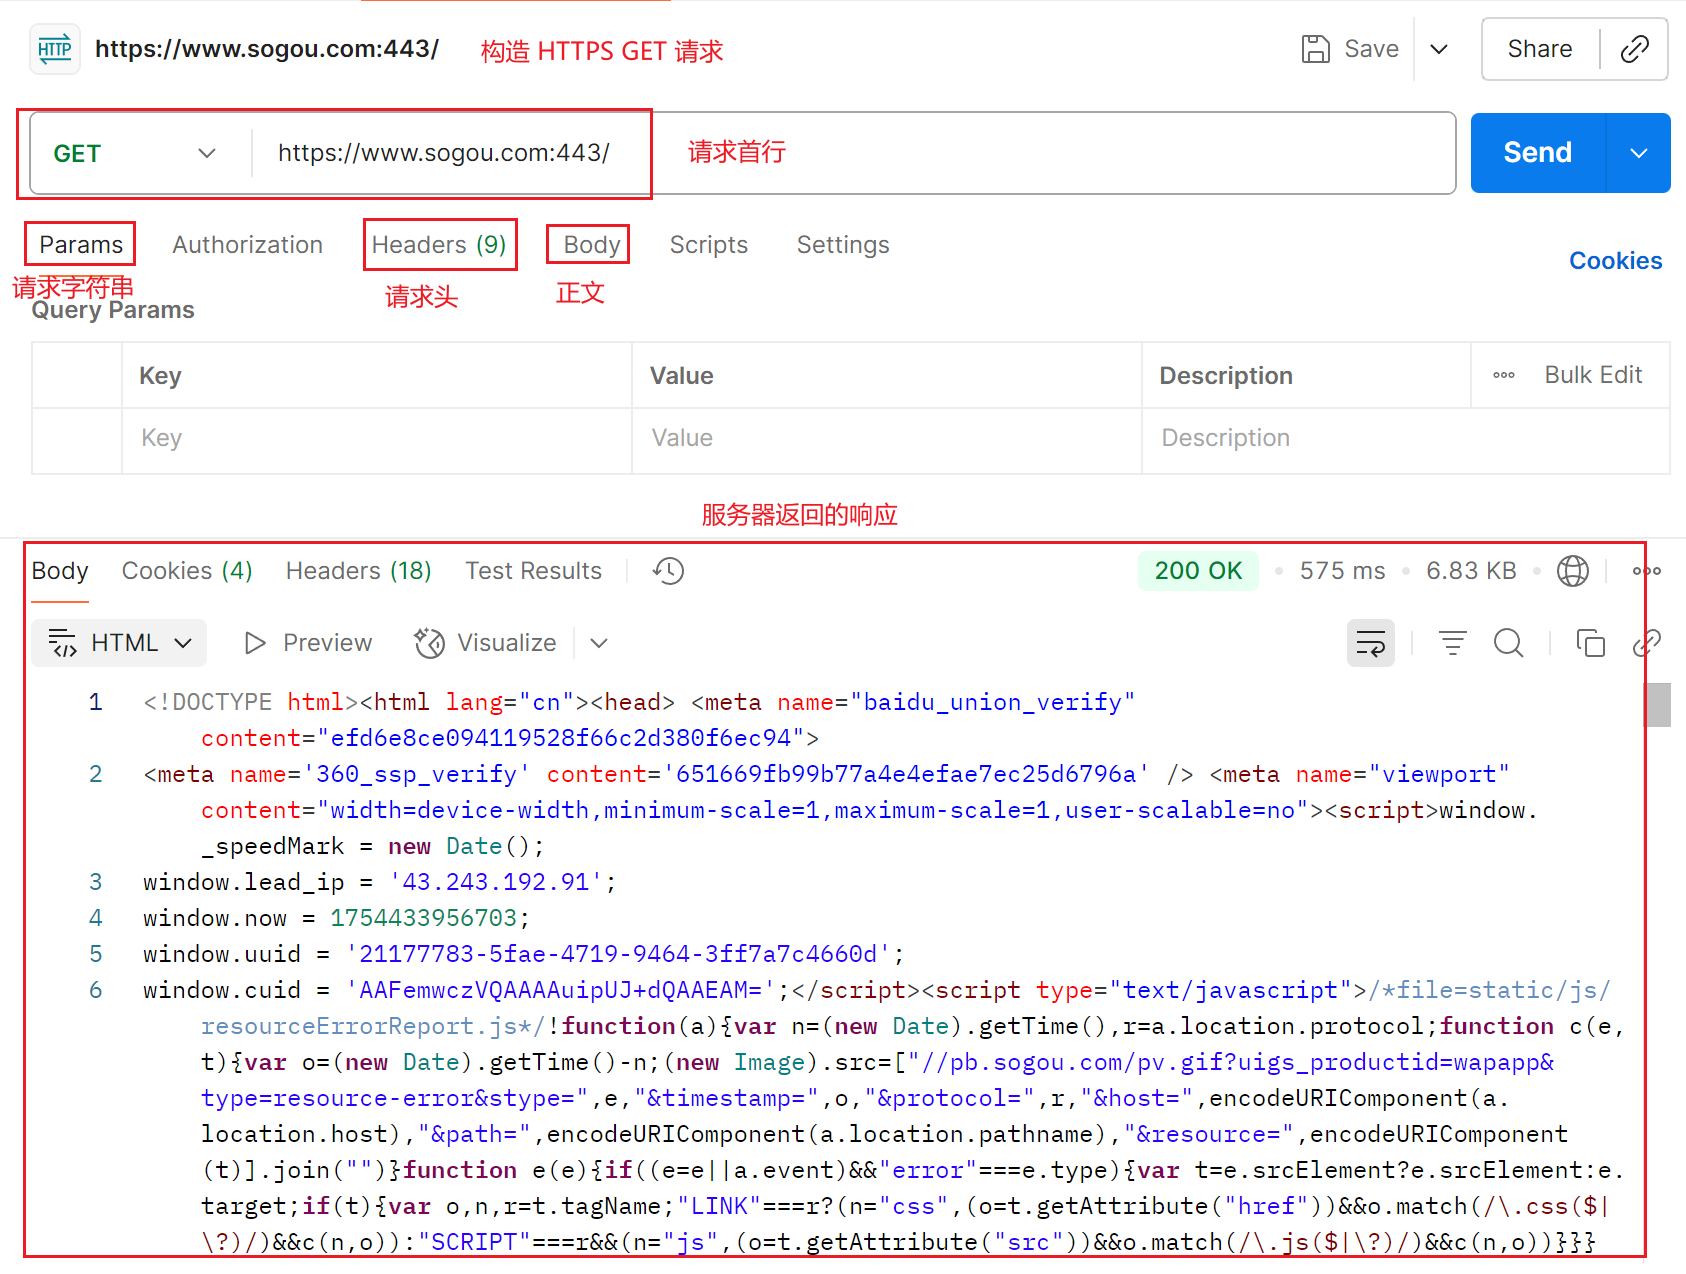Click the empty Value input cell

pos(887,439)
